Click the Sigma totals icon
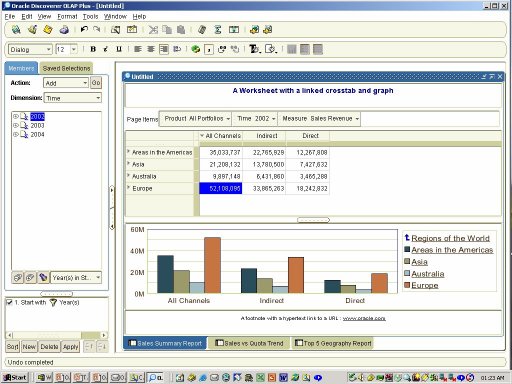Viewport: 512px width, 384px height. 218,30
